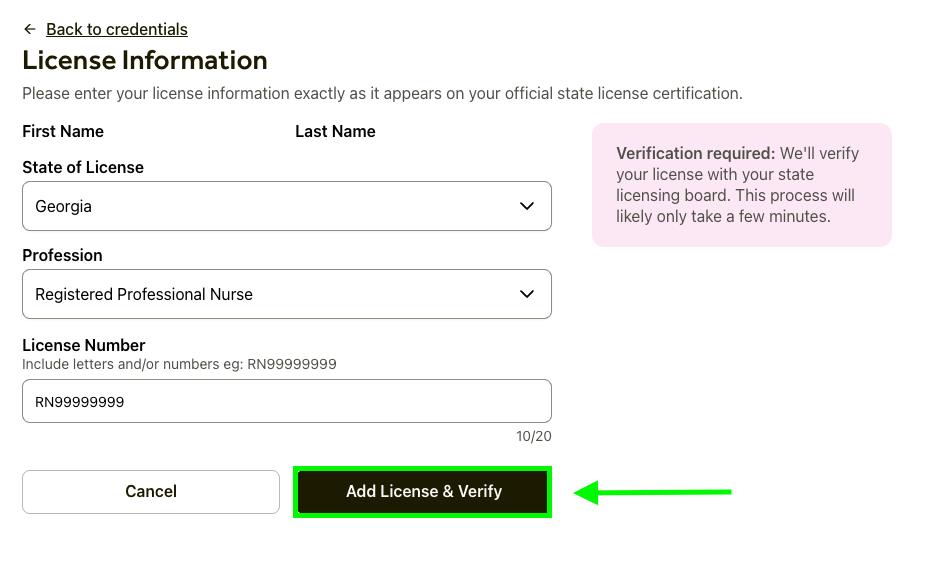Screen dimensions: 939x565
Task: Click the Profession field label
Action: (x=62, y=255)
